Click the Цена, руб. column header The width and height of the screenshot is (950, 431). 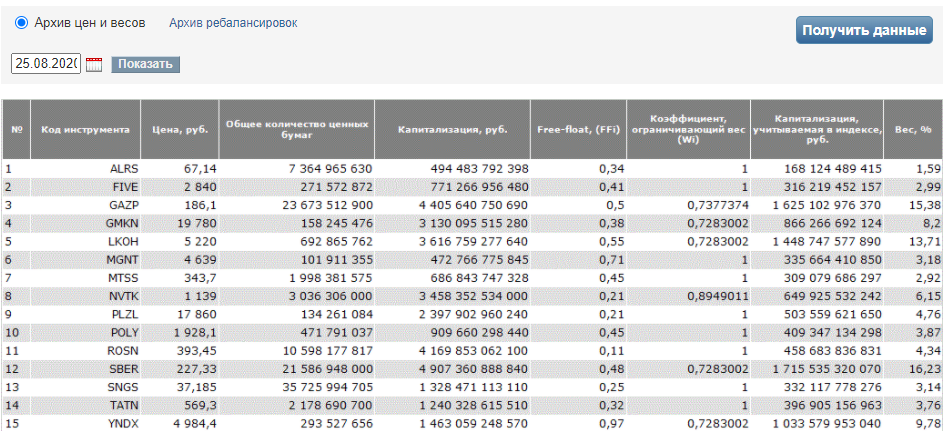pyautogui.click(x=179, y=129)
